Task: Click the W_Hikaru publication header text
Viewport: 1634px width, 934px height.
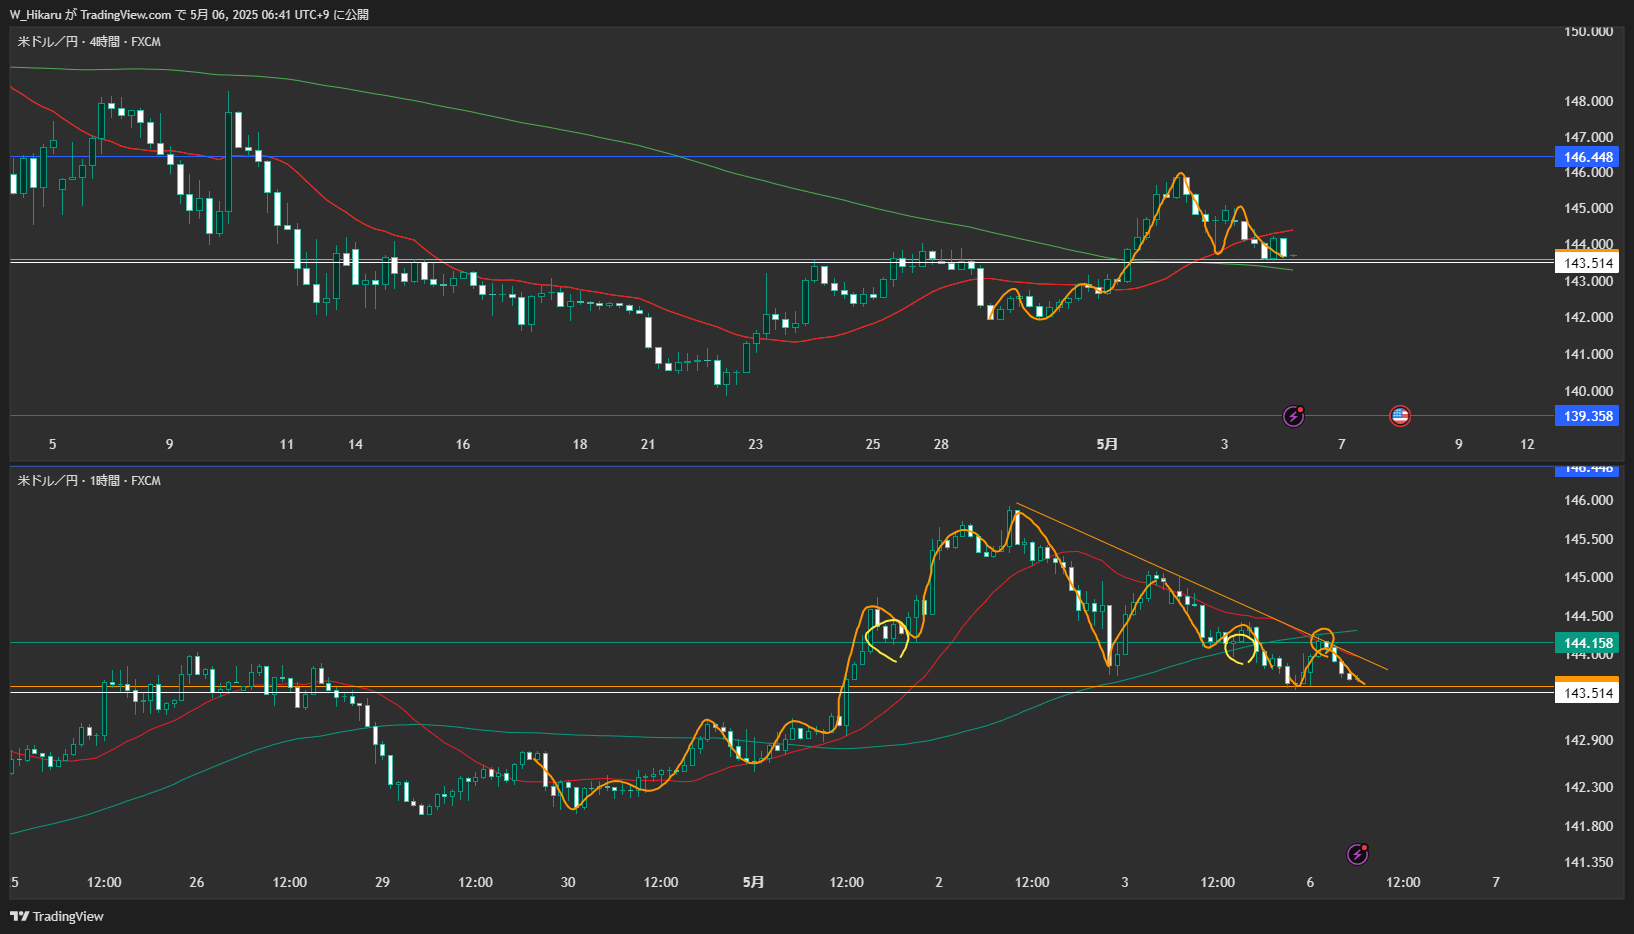Action: (189, 15)
